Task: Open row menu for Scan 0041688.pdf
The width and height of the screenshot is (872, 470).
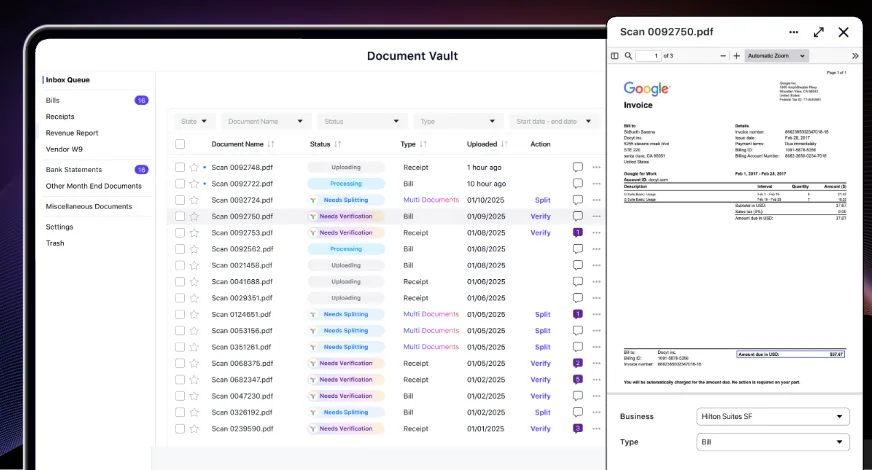Action: tap(597, 281)
